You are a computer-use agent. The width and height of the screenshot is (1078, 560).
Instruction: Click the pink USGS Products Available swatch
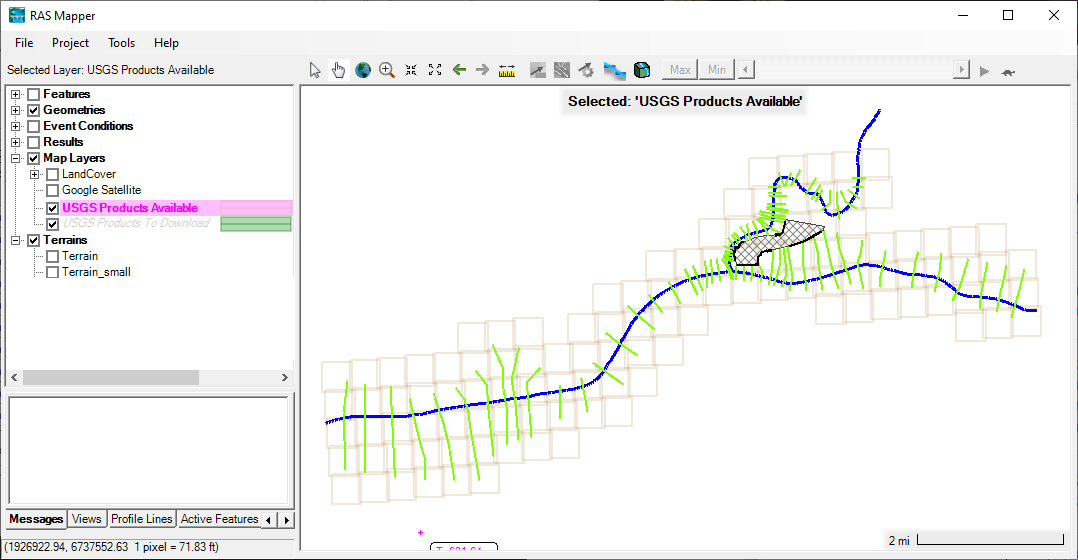tap(256, 208)
